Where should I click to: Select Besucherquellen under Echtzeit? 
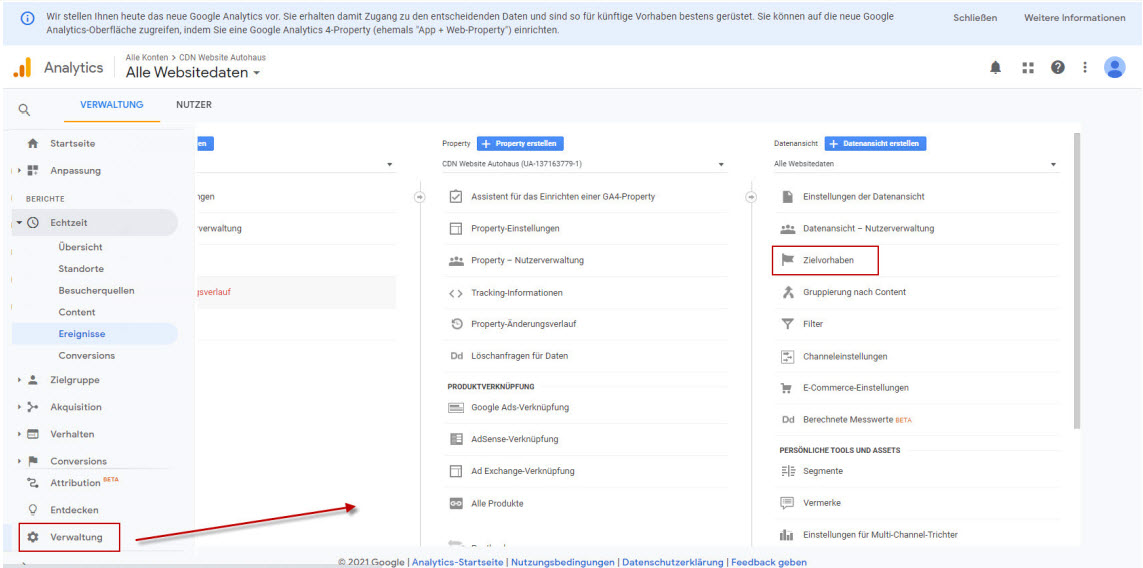96,290
